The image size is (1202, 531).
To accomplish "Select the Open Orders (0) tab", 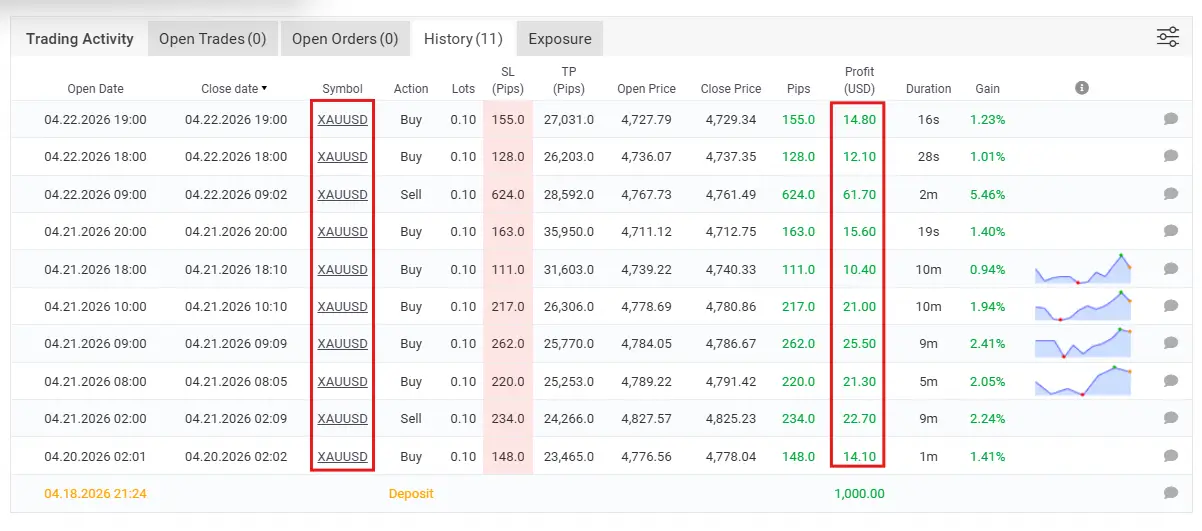I will (x=345, y=39).
